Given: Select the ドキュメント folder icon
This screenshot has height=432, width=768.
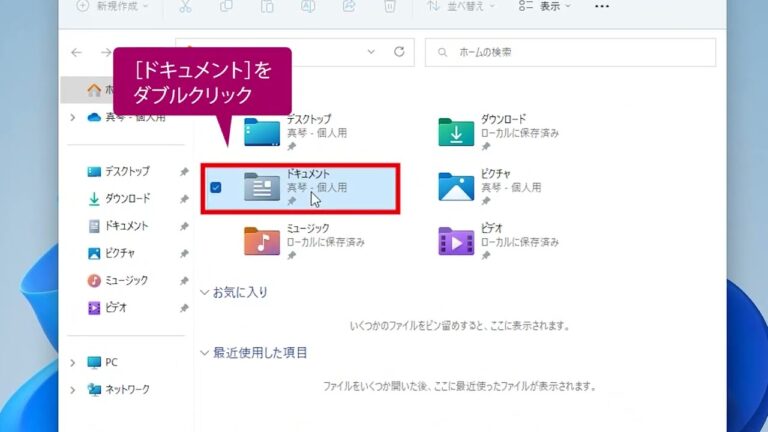Looking at the screenshot, I should 262,187.
